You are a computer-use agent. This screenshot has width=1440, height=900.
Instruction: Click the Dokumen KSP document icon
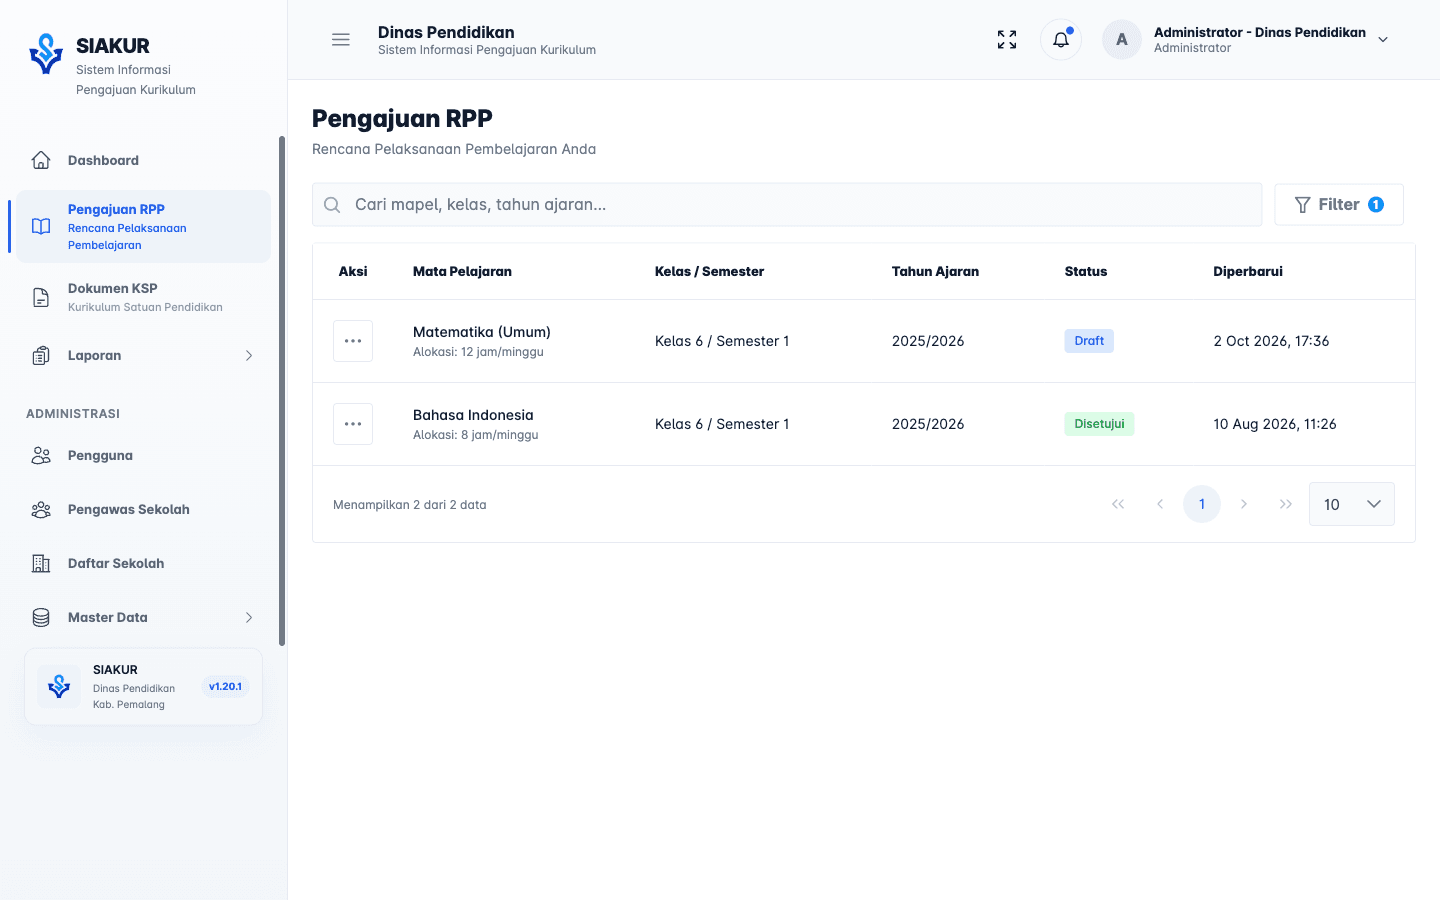(41, 297)
